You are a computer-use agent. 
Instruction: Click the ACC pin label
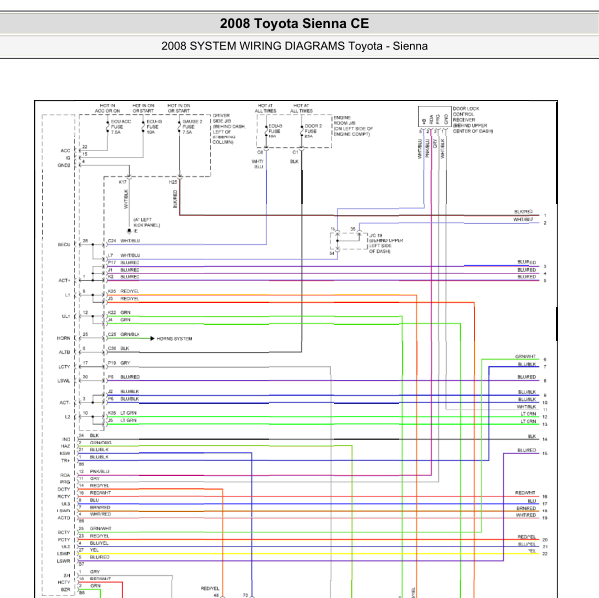tap(65, 151)
